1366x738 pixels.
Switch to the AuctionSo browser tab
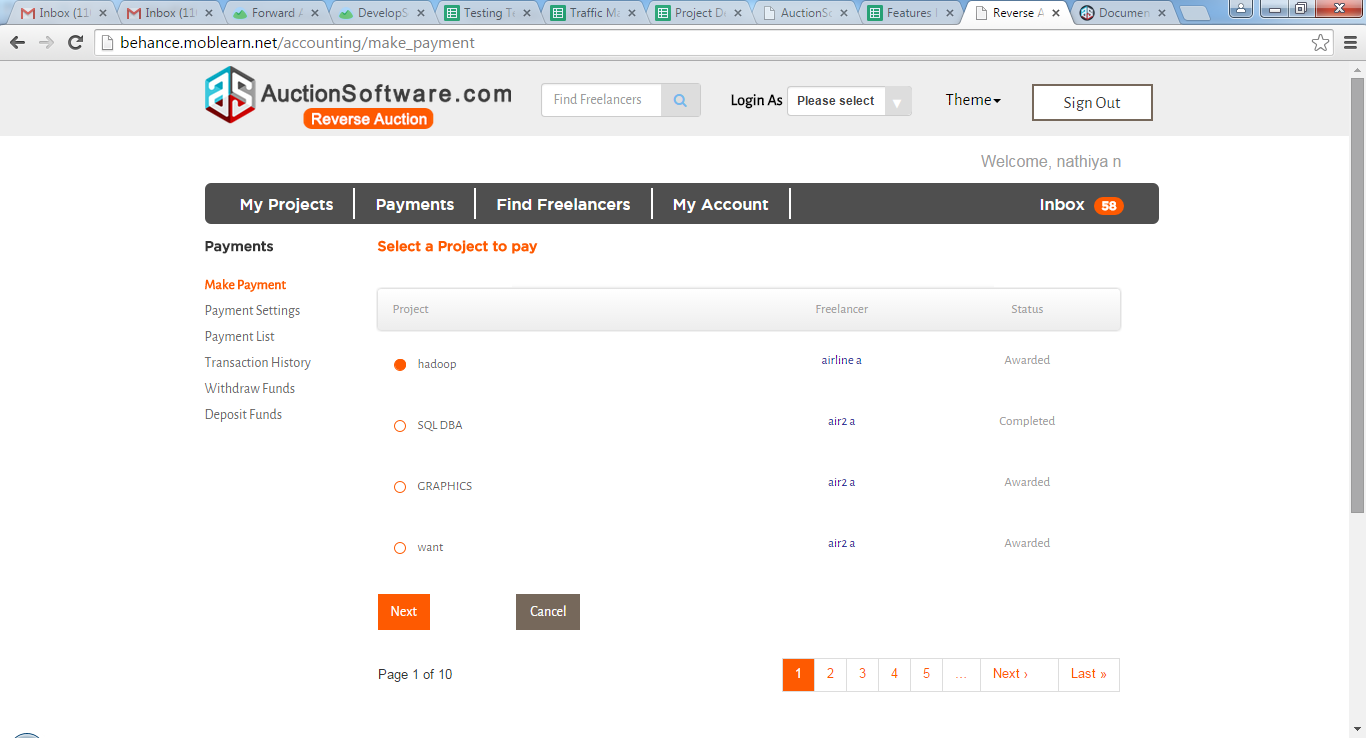803,13
